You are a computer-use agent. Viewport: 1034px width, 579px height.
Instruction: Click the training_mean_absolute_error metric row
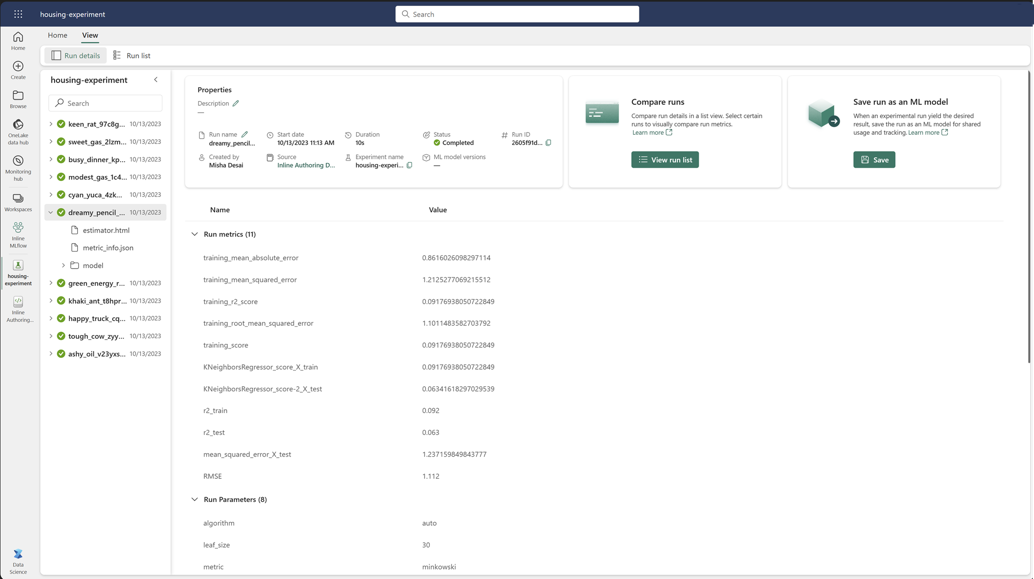593,258
